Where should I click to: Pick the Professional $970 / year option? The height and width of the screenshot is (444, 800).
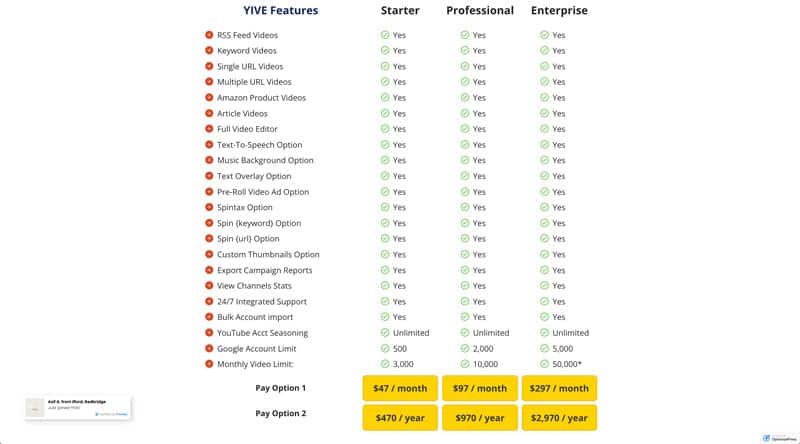(x=480, y=418)
